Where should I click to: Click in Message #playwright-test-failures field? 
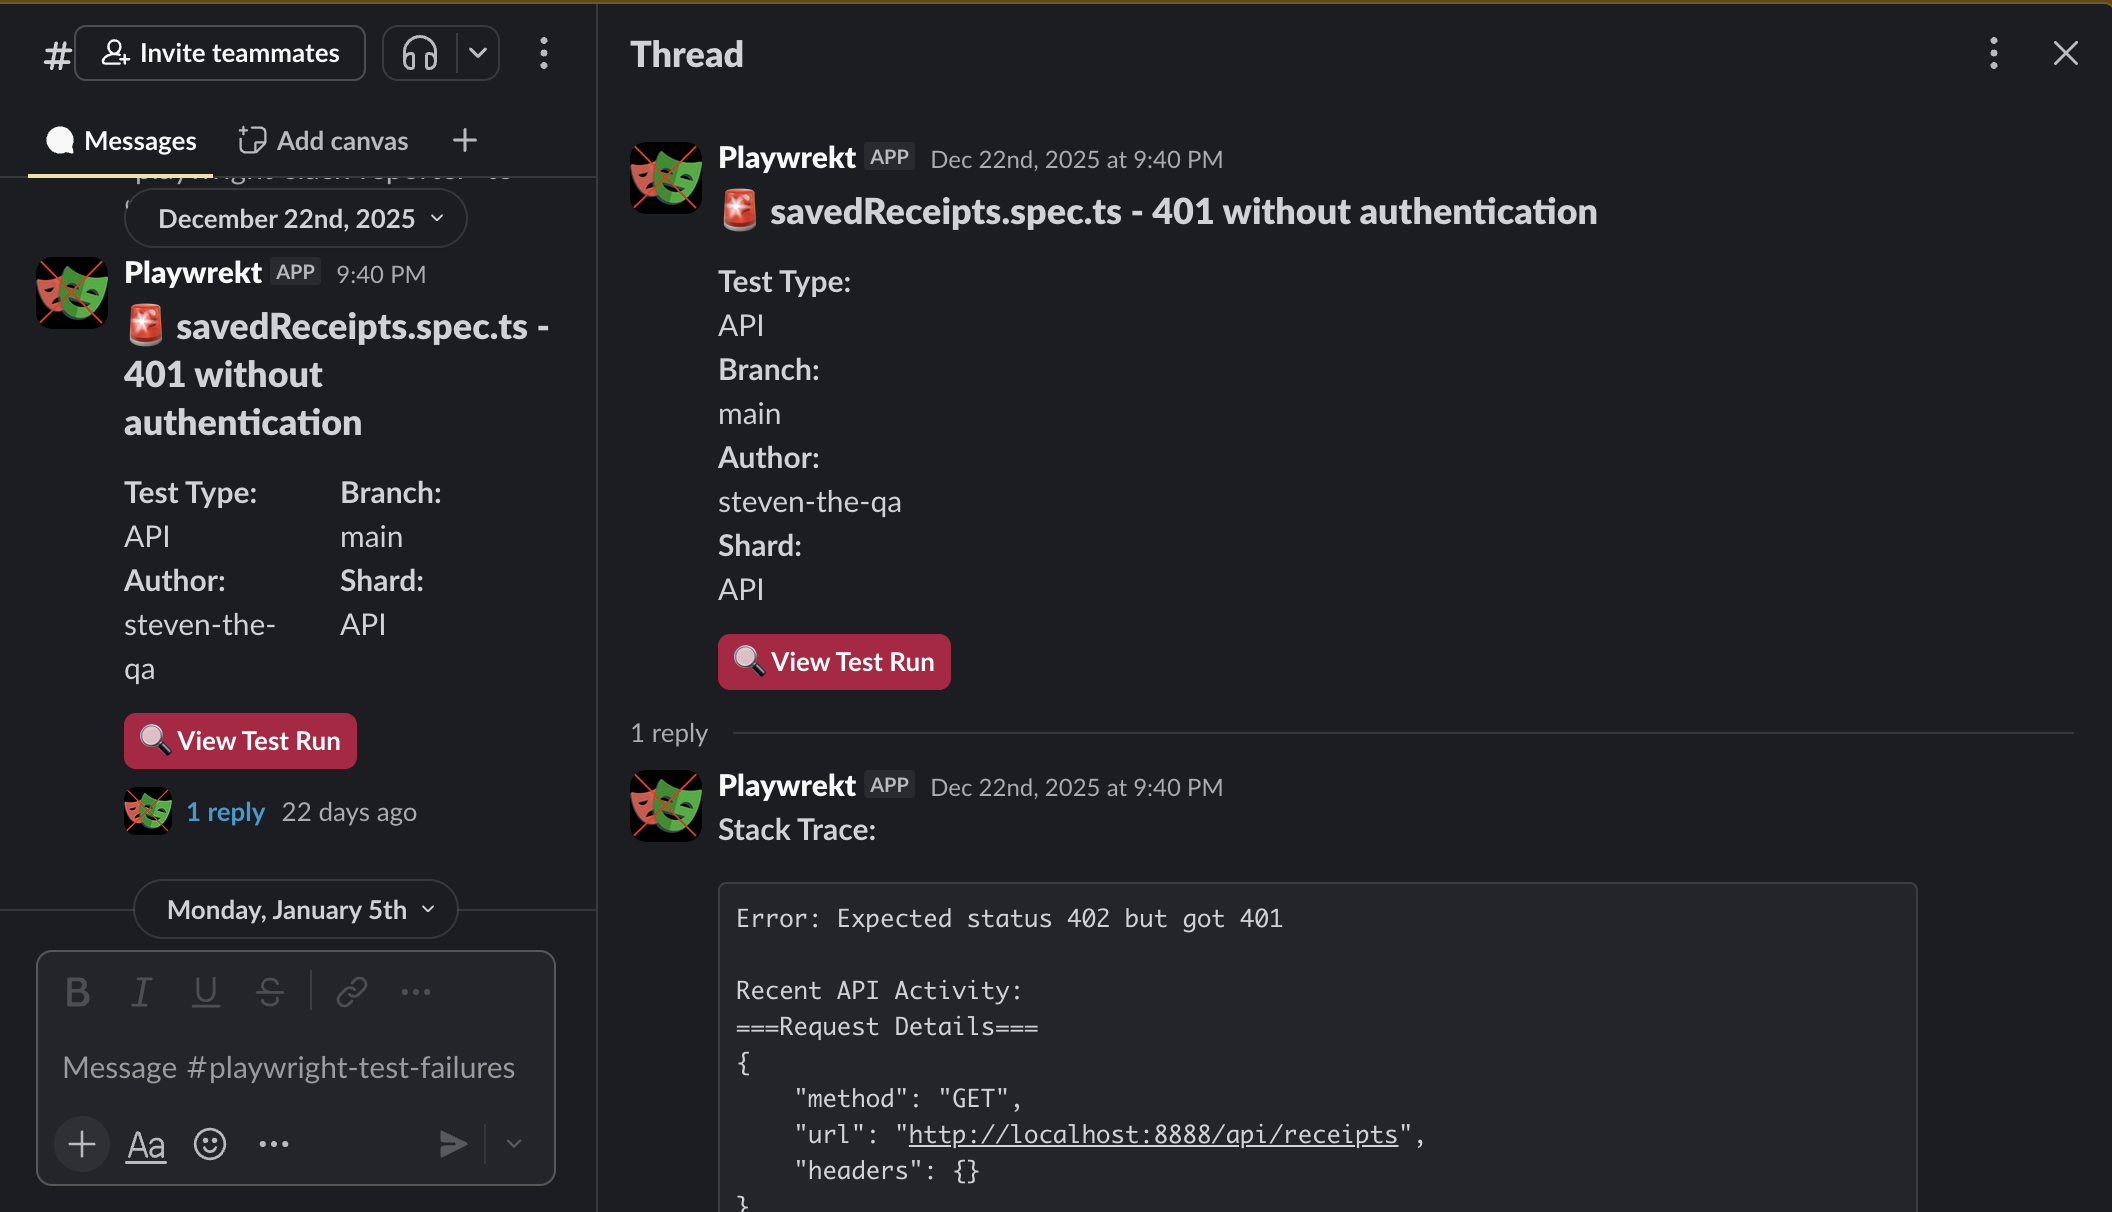click(x=289, y=1068)
